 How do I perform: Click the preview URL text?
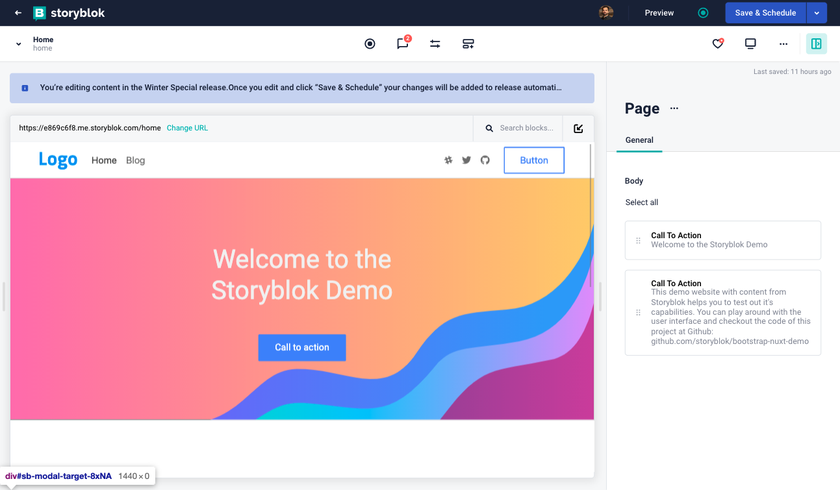coord(89,128)
